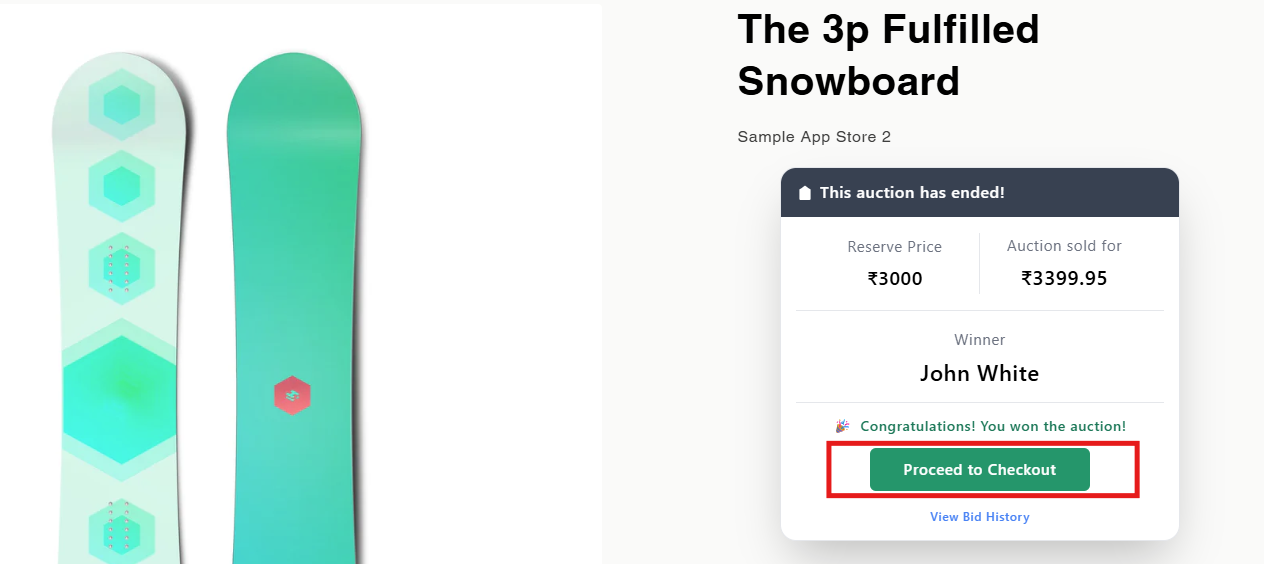This screenshot has height=564, width=1264.
Task: Click the ₹3000 reserve price value
Action: 894,278
